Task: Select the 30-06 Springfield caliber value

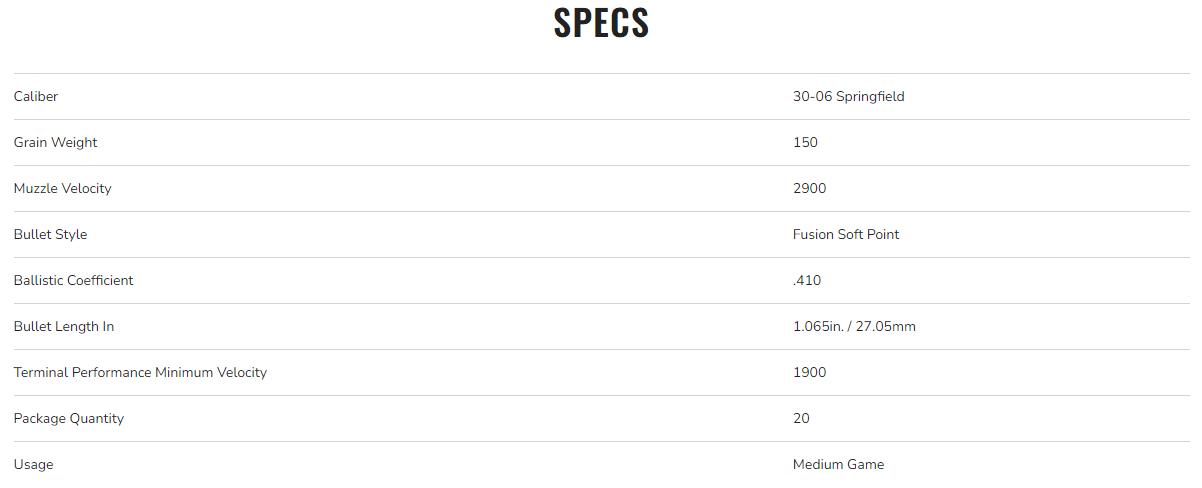Action: coord(848,97)
